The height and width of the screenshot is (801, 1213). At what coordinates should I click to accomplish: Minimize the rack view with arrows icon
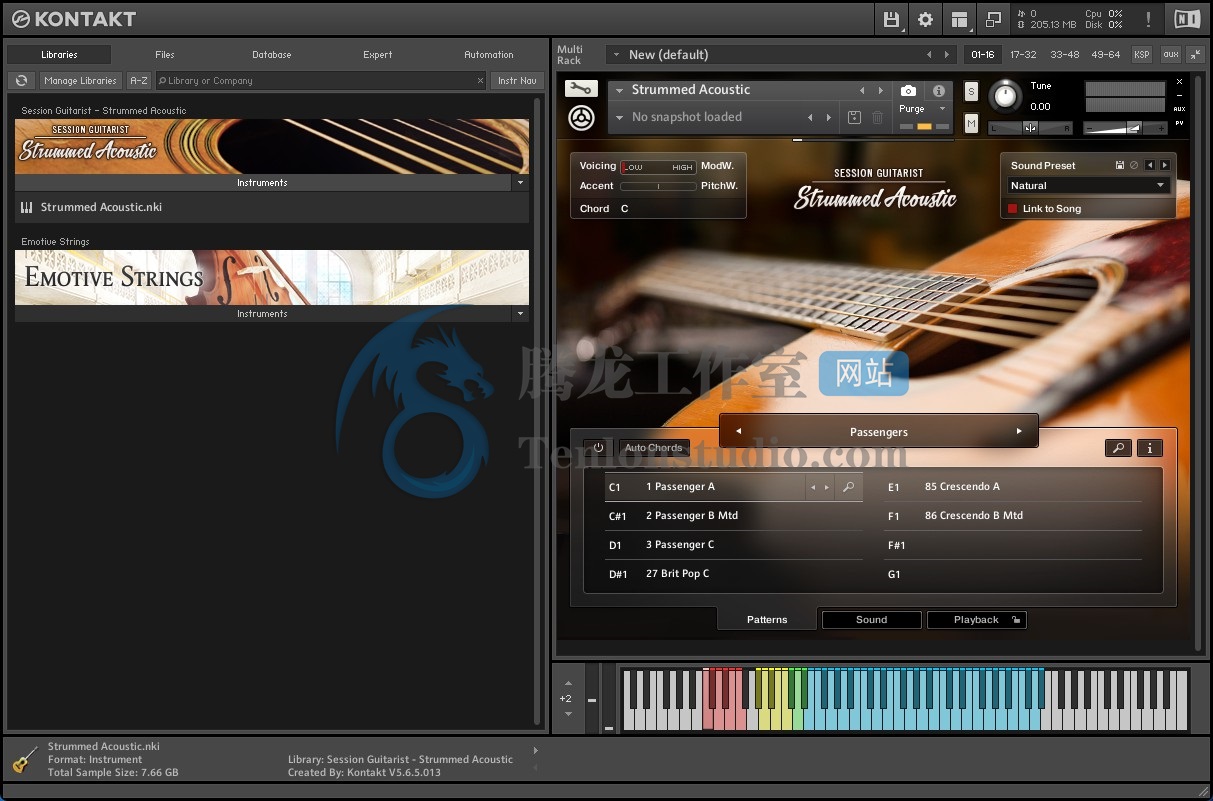pyautogui.click(x=1196, y=55)
